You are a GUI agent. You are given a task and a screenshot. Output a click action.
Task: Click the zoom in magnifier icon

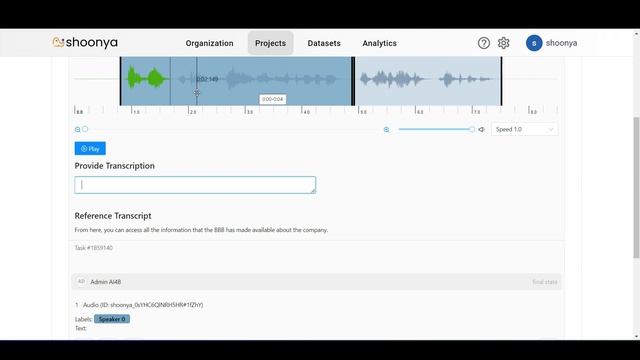(x=387, y=129)
